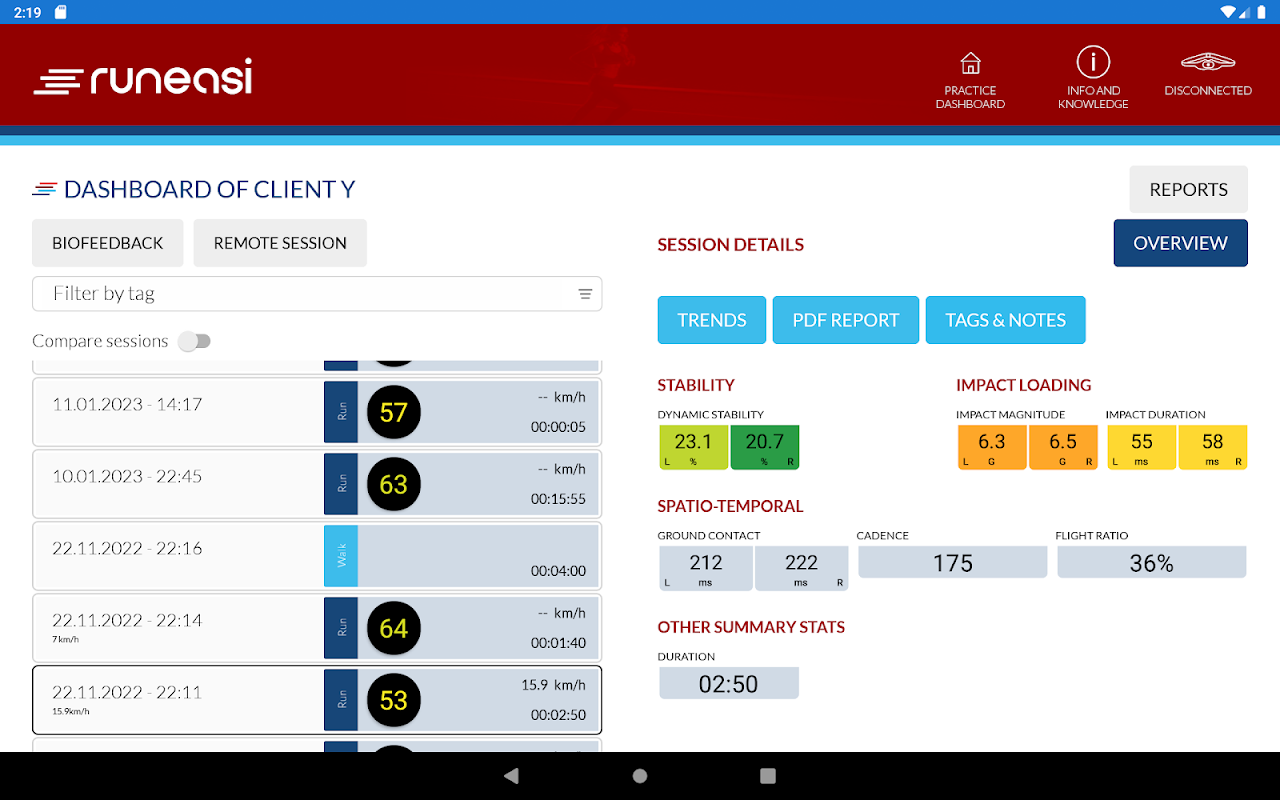This screenshot has height=800, width=1280.
Task: Tap the Disconnected sensor icon
Action: coord(1208,63)
